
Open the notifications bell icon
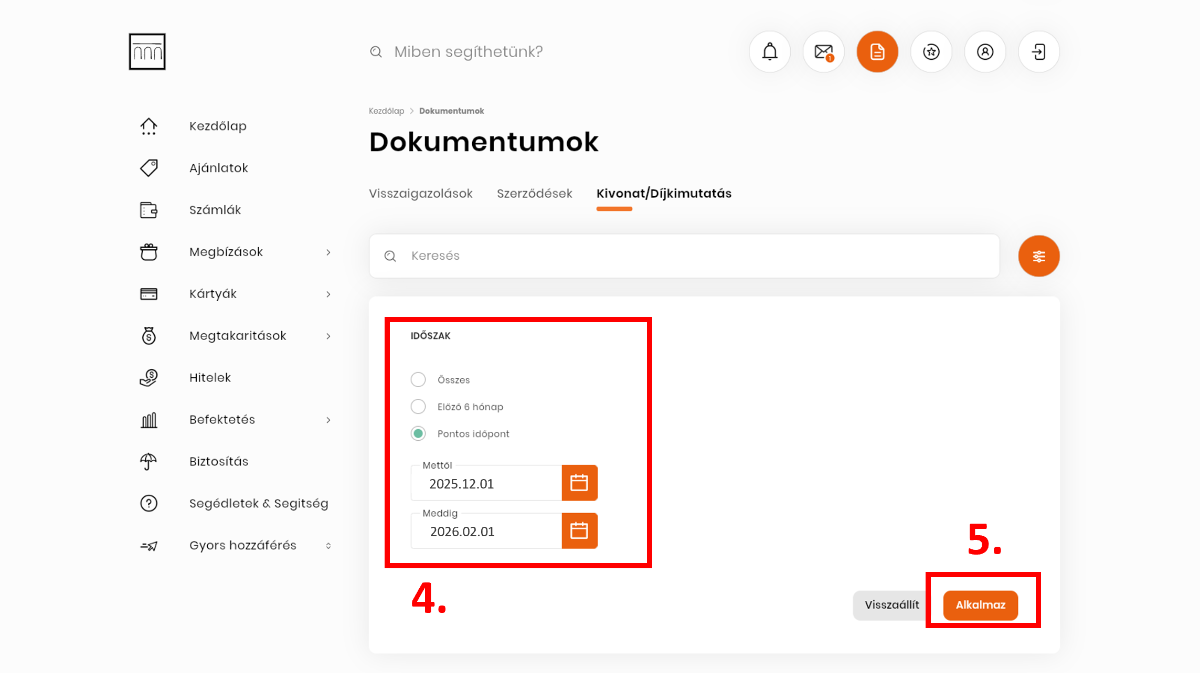(770, 52)
